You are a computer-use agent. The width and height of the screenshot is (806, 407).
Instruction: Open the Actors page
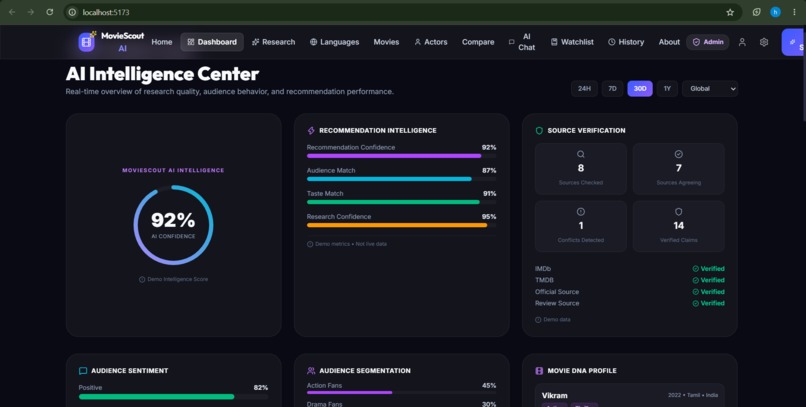coord(431,42)
